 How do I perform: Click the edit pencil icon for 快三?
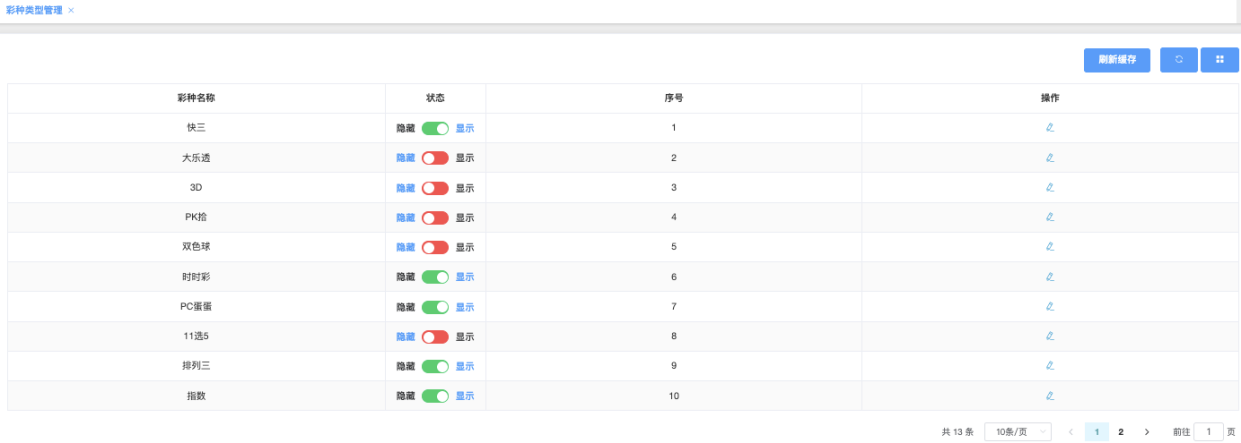click(x=1050, y=128)
